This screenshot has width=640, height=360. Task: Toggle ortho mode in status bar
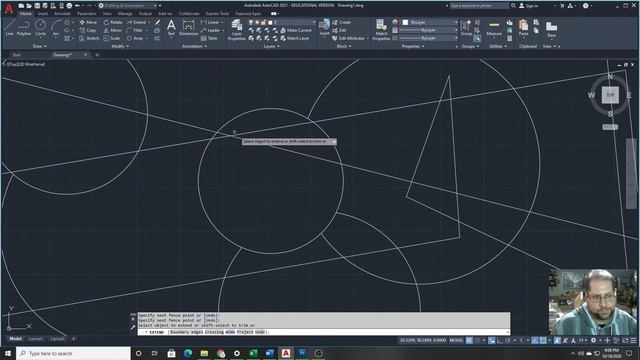[x=500, y=340]
